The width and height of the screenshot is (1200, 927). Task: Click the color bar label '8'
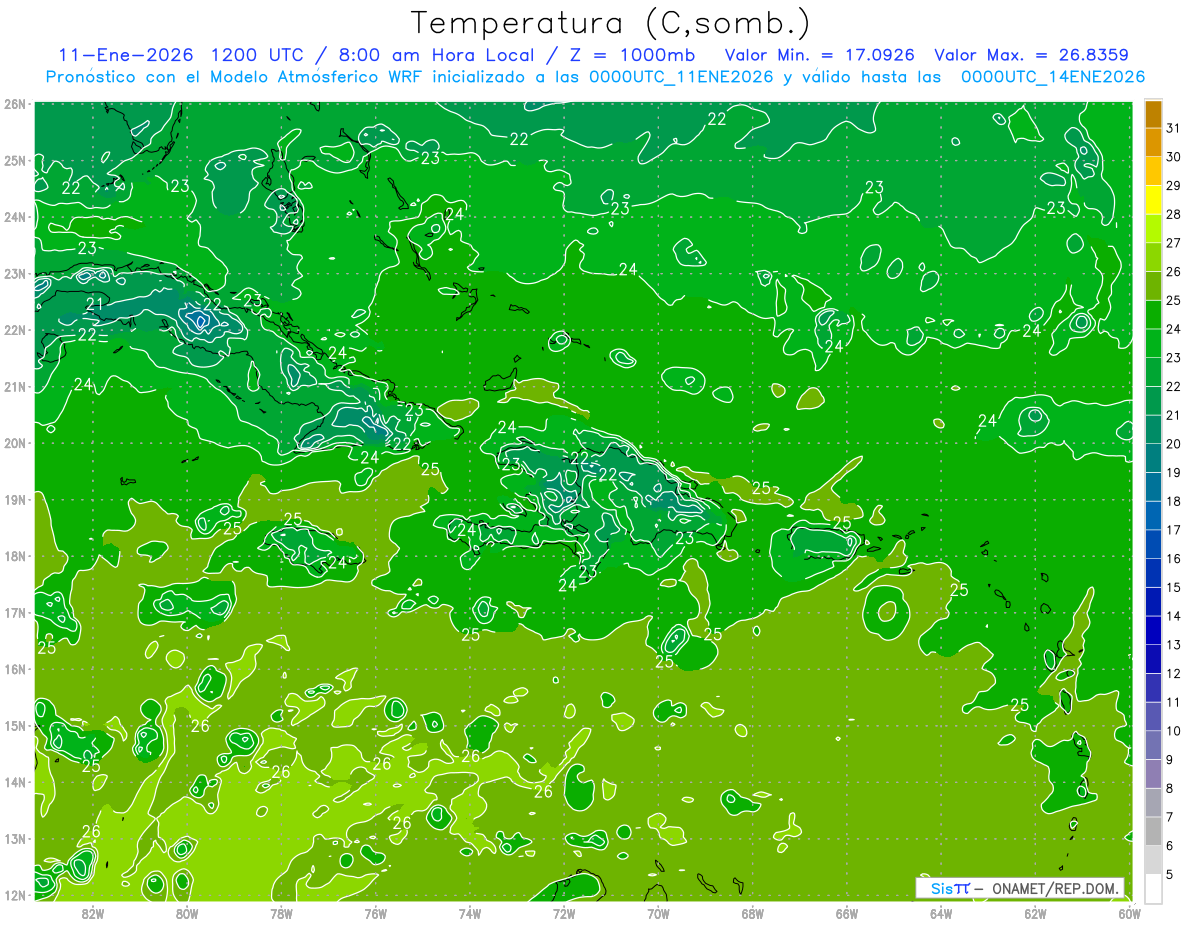pos(1170,788)
